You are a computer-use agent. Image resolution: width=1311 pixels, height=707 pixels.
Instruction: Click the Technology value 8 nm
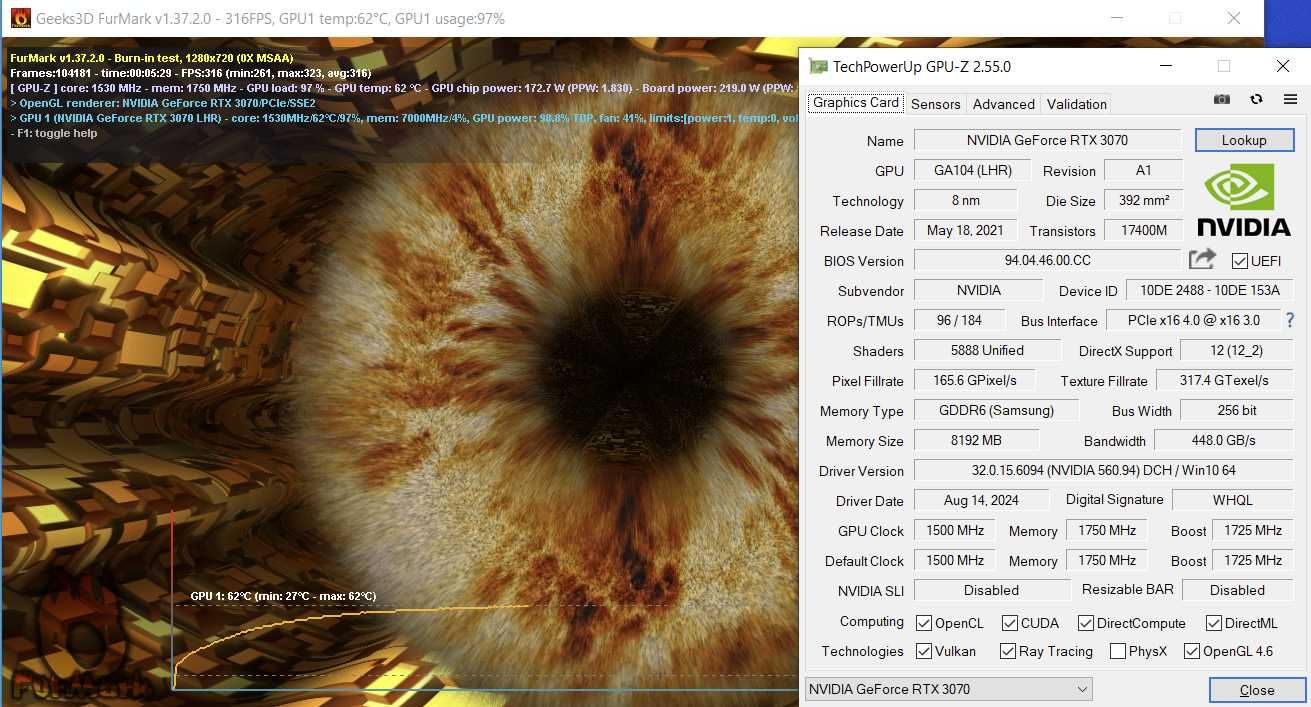[x=965, y=200]
